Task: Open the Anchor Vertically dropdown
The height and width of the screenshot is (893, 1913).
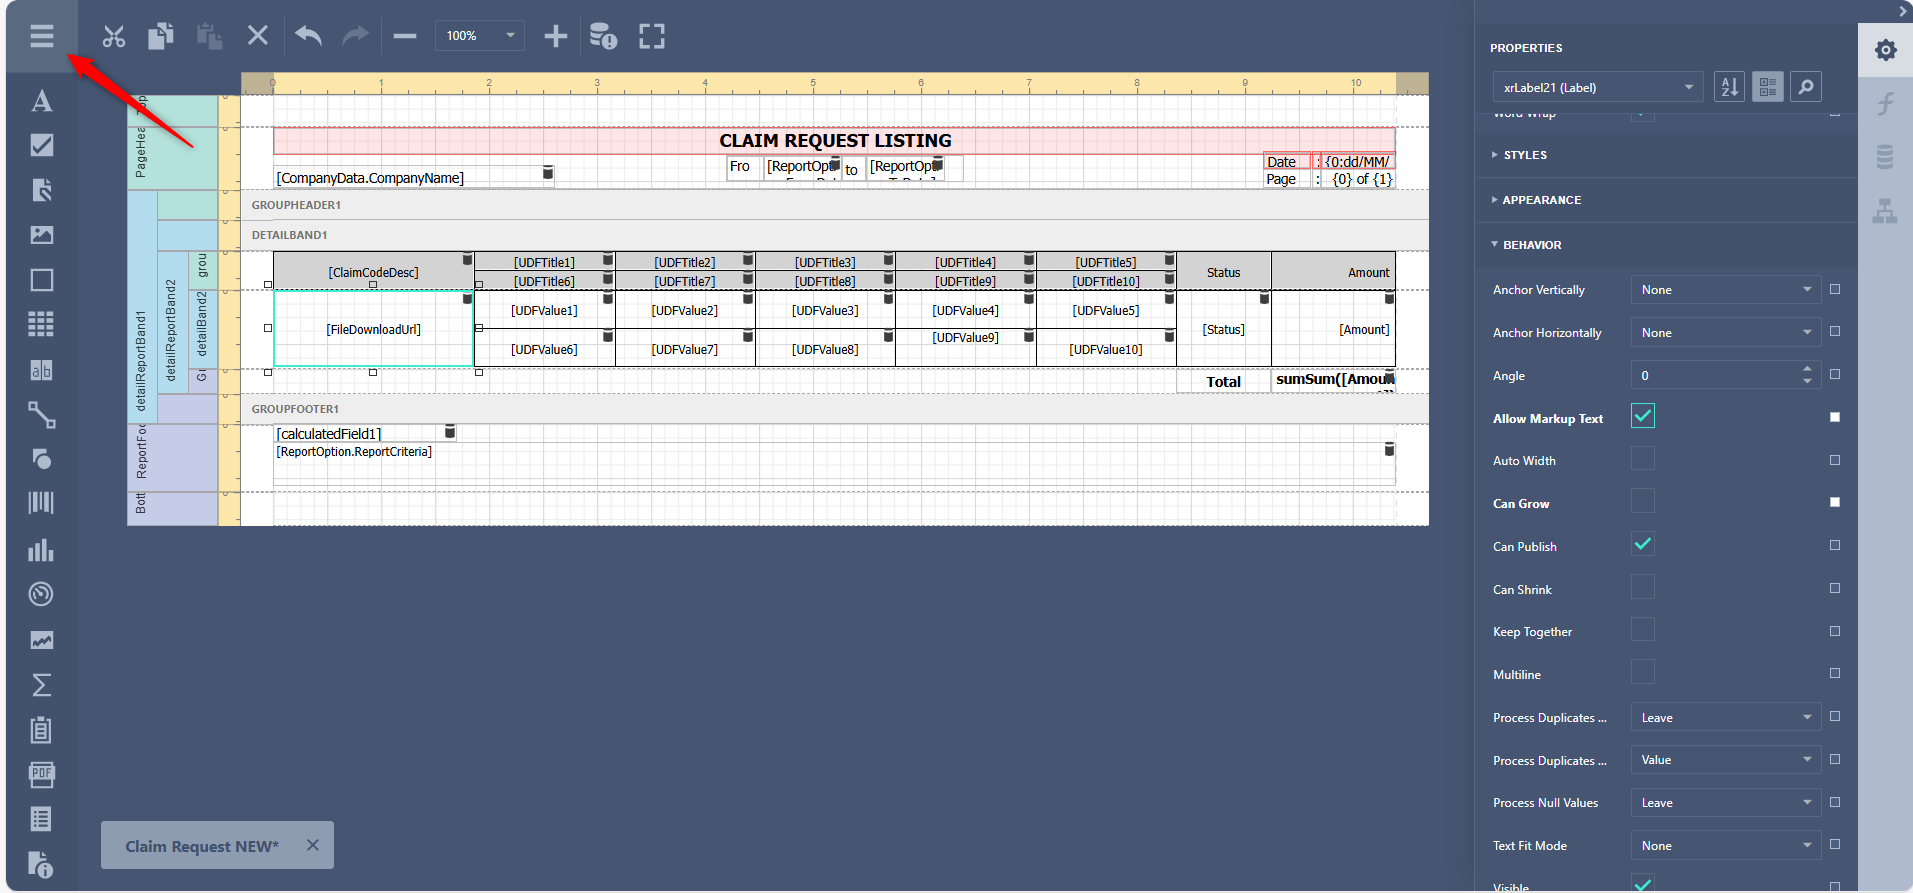Action: pyautogui.click(x=1726, y=290)
